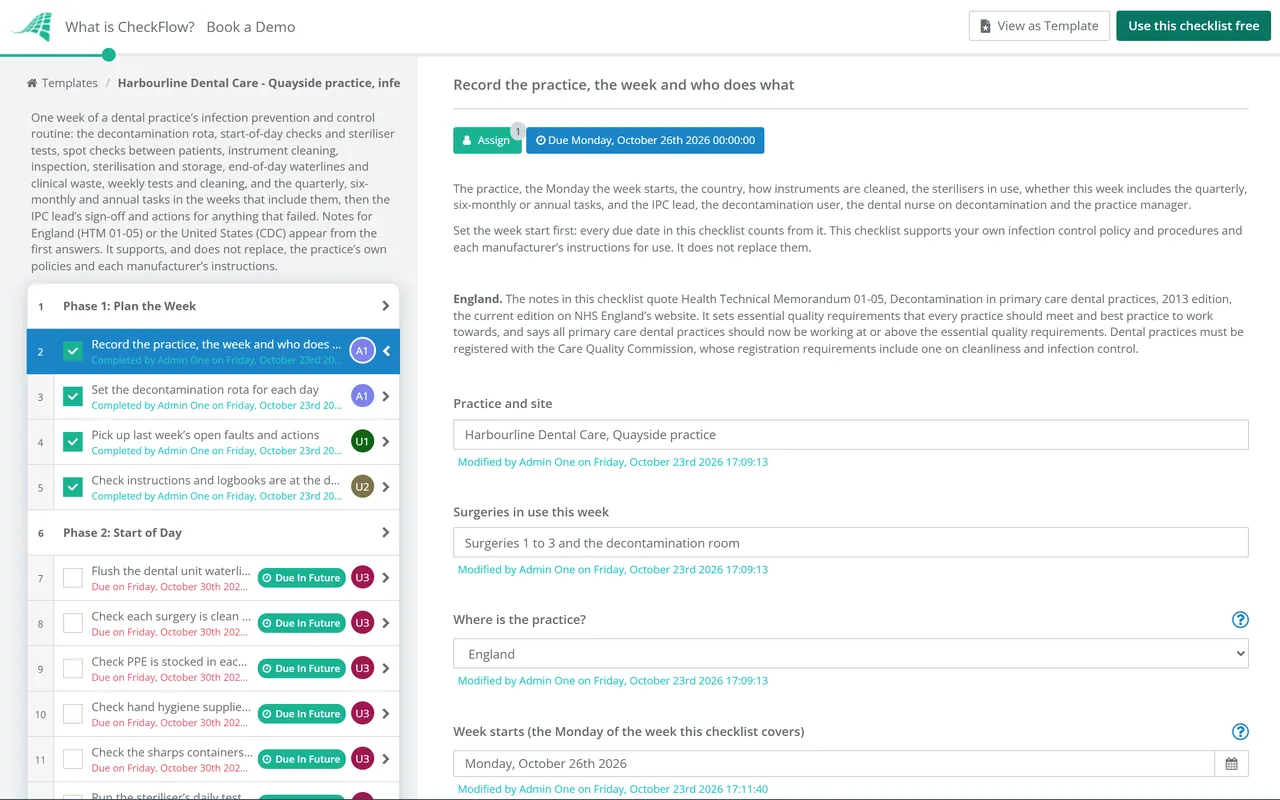Tick the Check PPE is stocked checkbox
This screenshot has height=800, width=1280.
click(73, 669)
